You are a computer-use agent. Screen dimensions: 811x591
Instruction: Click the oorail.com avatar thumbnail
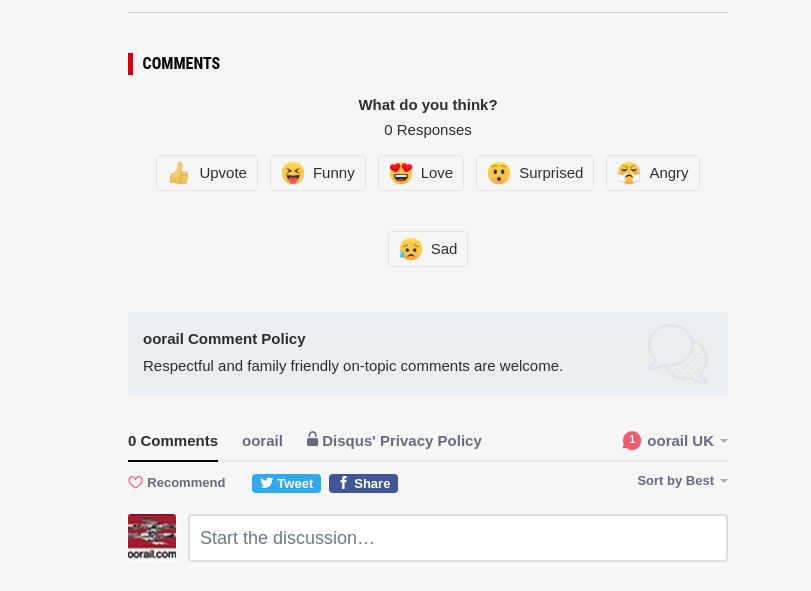tap(152, 537)
